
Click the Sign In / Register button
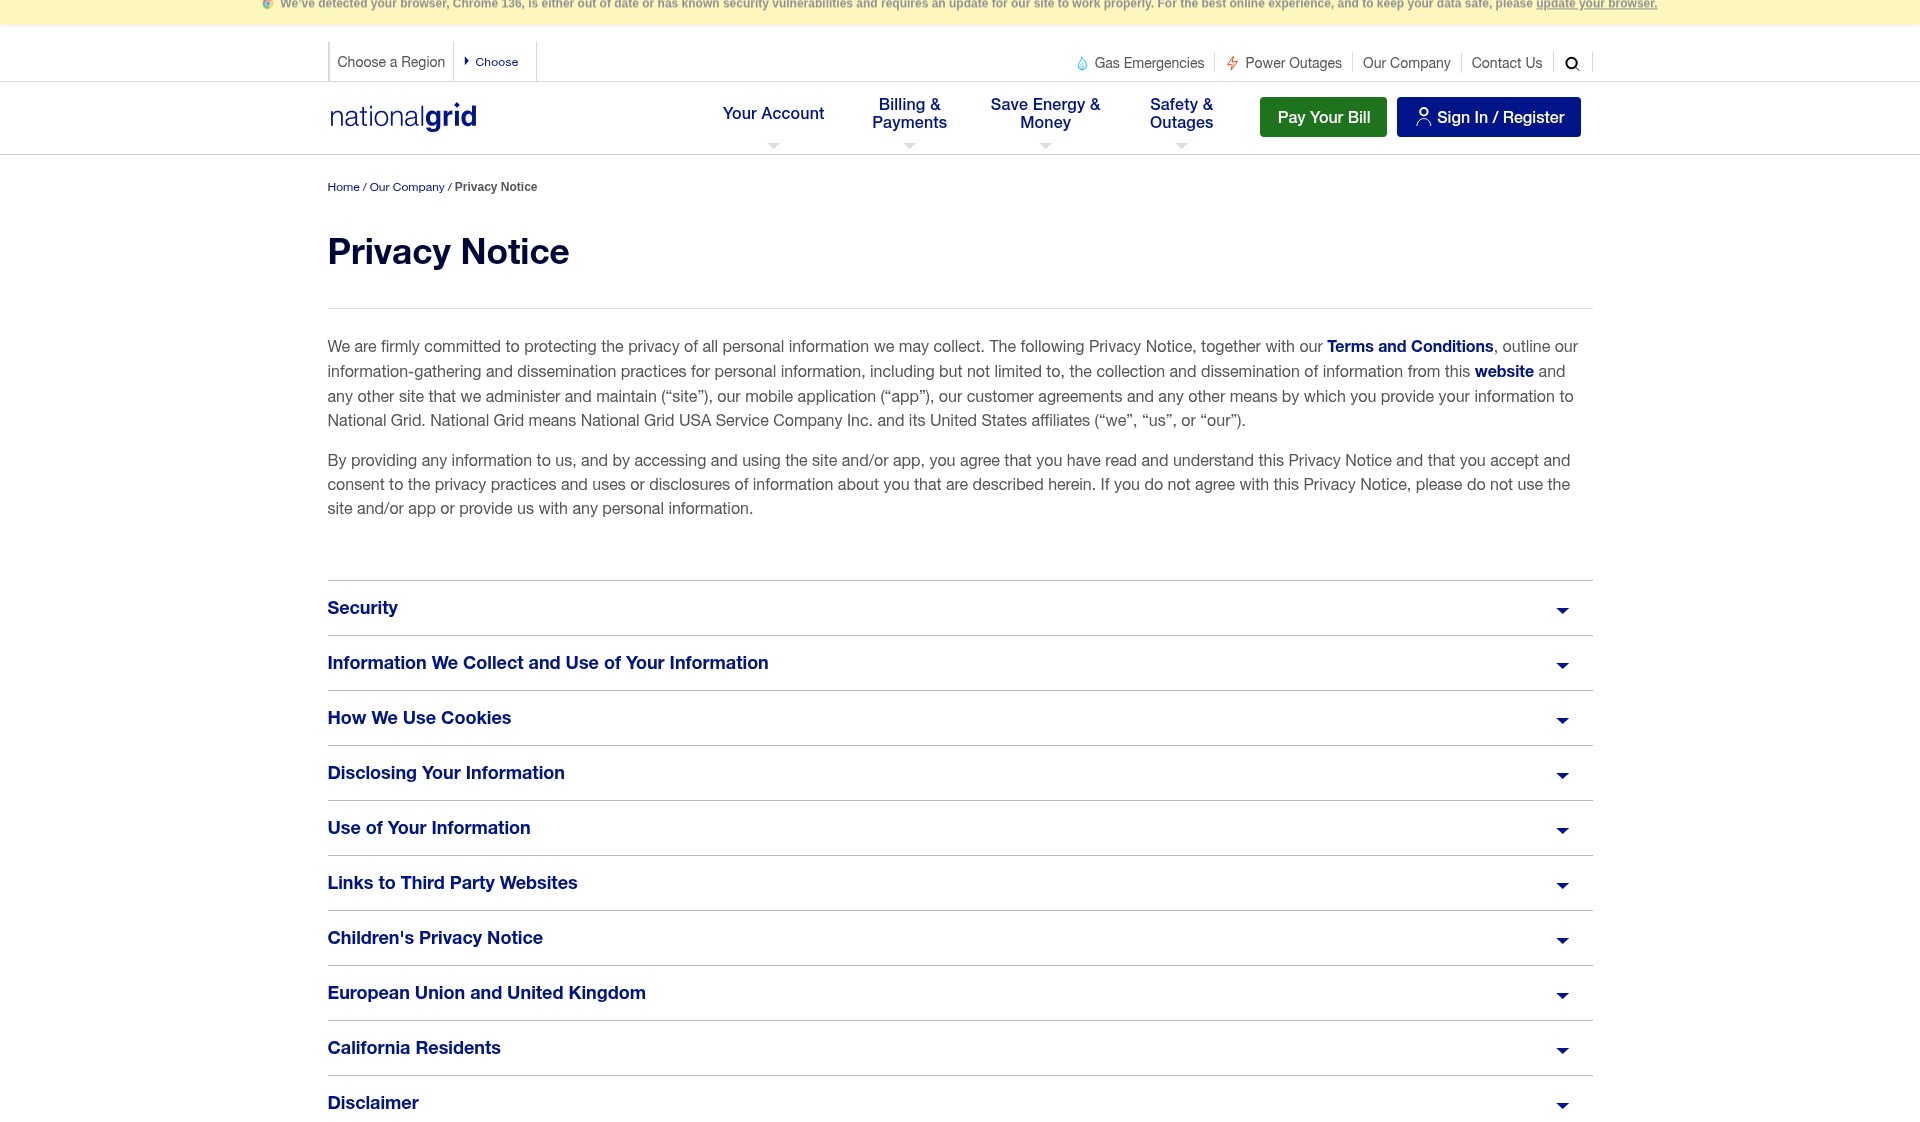[1488, 117]
